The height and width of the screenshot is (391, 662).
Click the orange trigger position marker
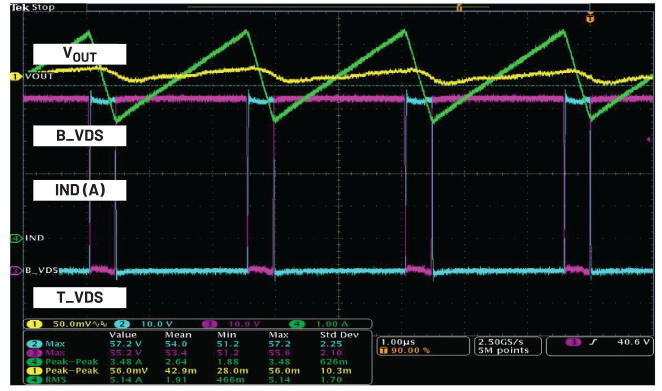[590, 18]
